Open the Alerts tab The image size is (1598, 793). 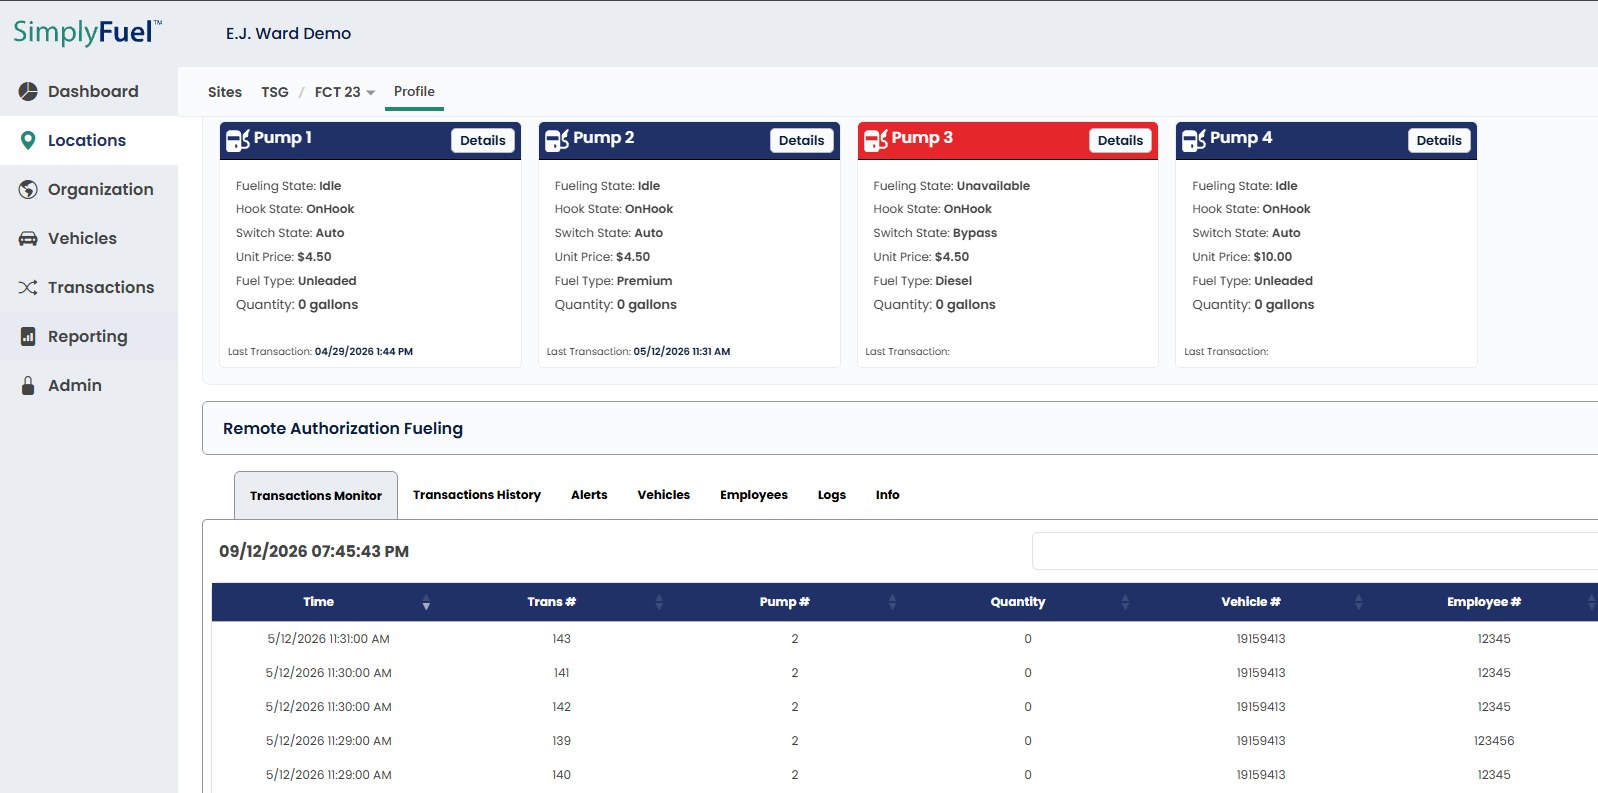589,495
